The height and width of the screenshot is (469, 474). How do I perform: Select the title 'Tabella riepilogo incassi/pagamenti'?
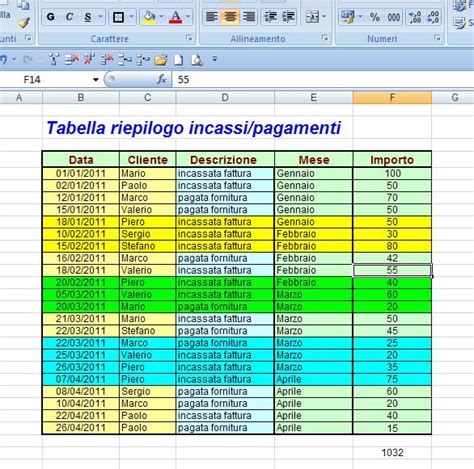pos(194,128)
